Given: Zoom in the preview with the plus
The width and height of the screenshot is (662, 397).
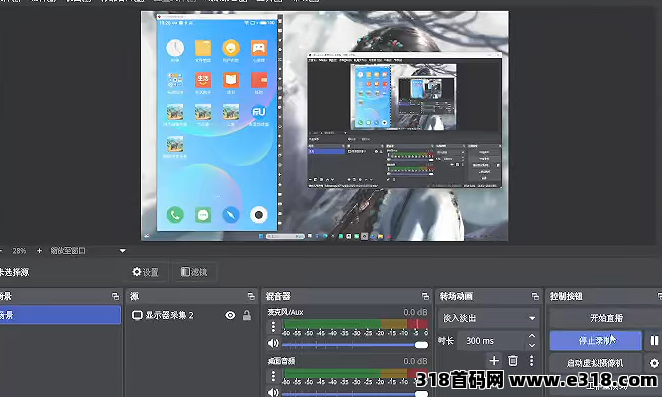Looking at the screenshot, I should coord(39,251).
